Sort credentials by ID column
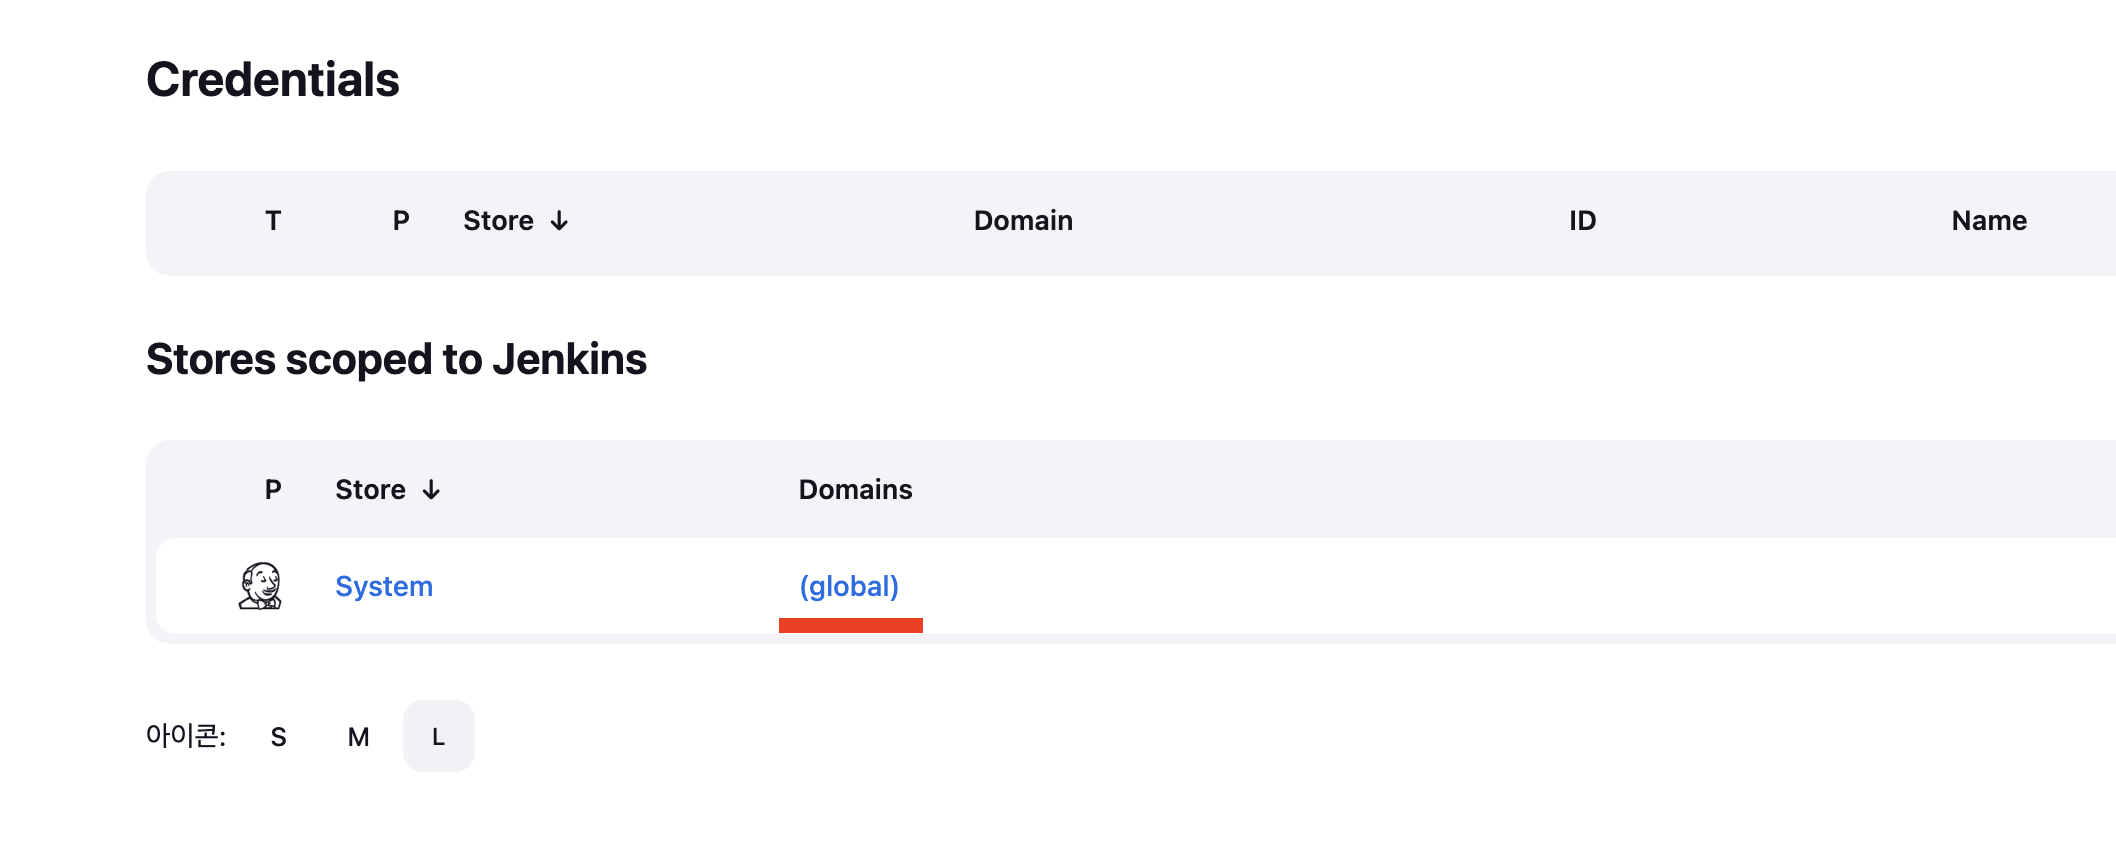The height and width of the screenshot is (868, 2116). 1582,221
